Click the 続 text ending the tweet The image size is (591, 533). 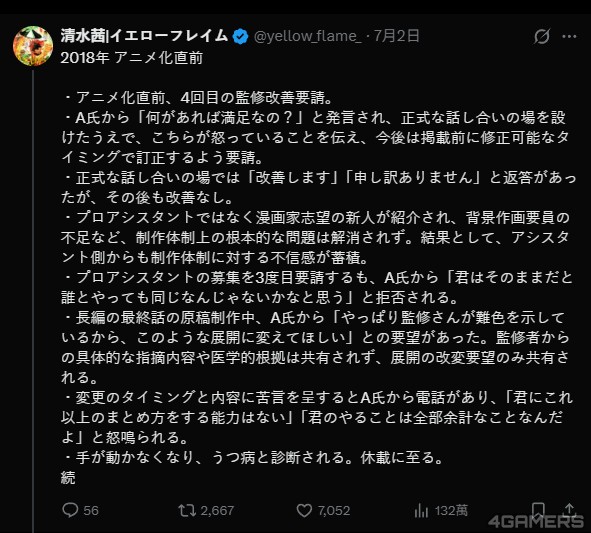[68, 478]
